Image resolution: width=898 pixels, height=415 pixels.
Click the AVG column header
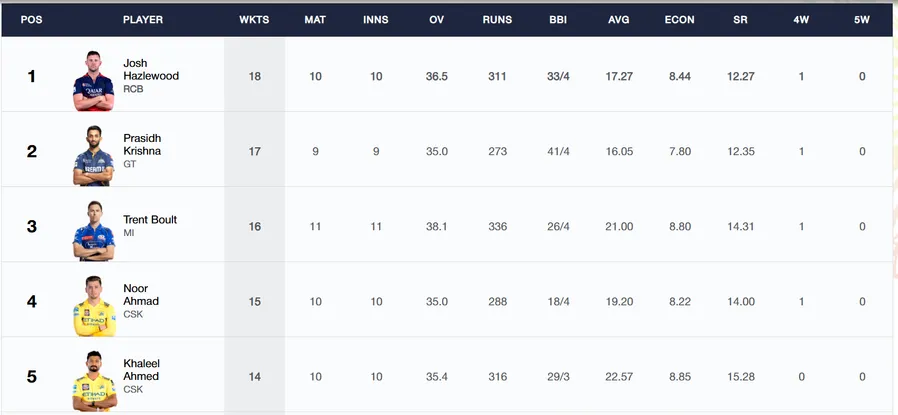point(619,19)
